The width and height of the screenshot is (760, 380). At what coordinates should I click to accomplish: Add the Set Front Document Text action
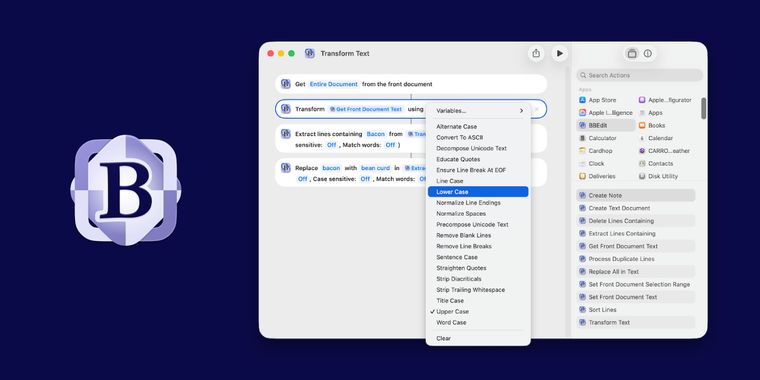coord(636,297)
